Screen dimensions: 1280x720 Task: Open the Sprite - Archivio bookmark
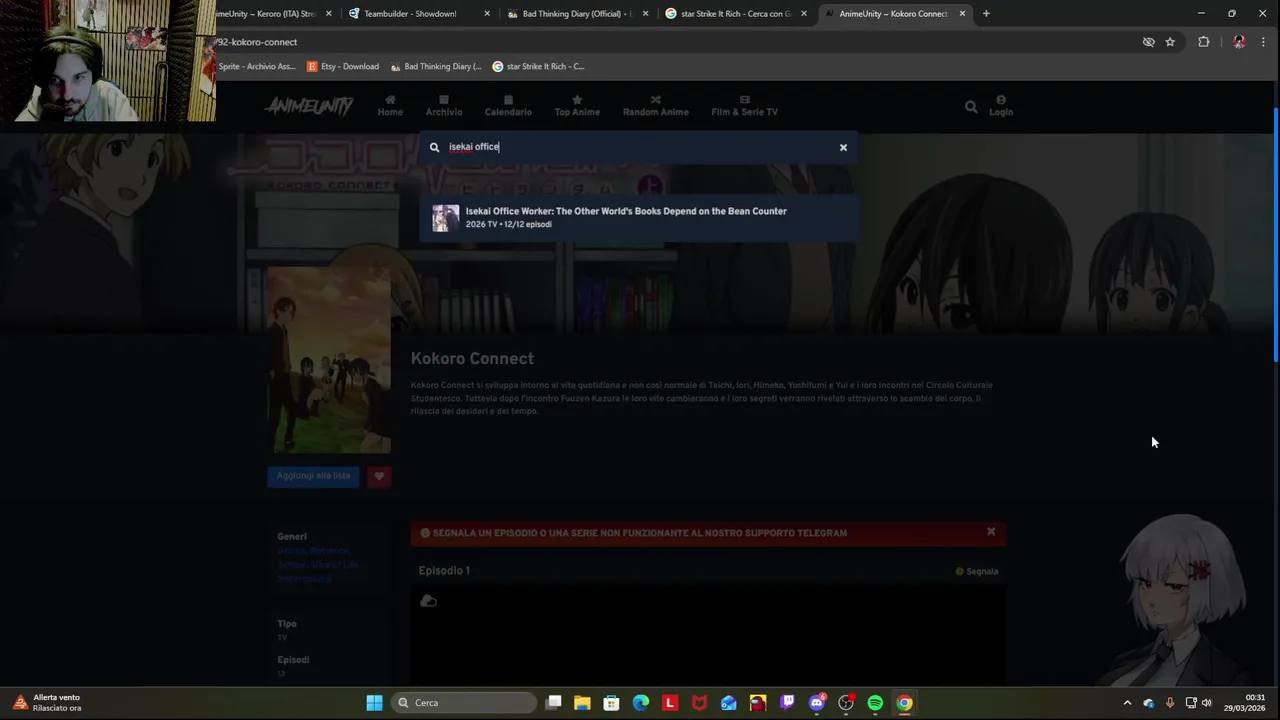pos(256,66)
